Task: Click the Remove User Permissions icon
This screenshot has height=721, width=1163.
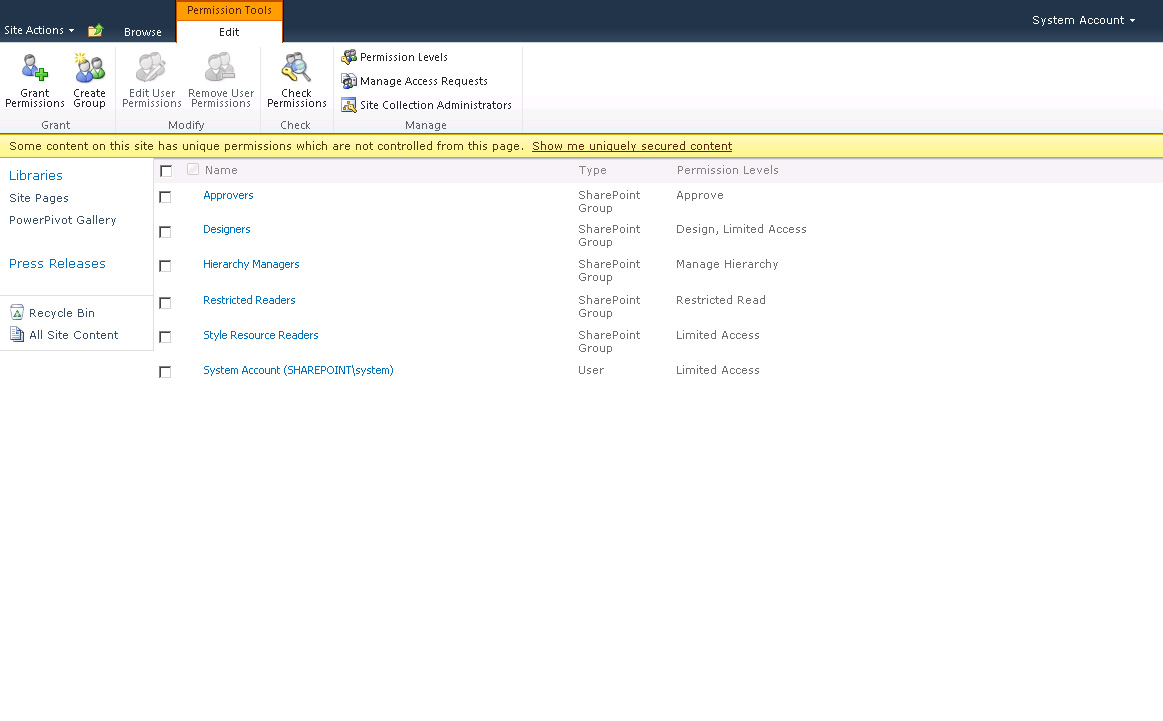Action: 220,68
